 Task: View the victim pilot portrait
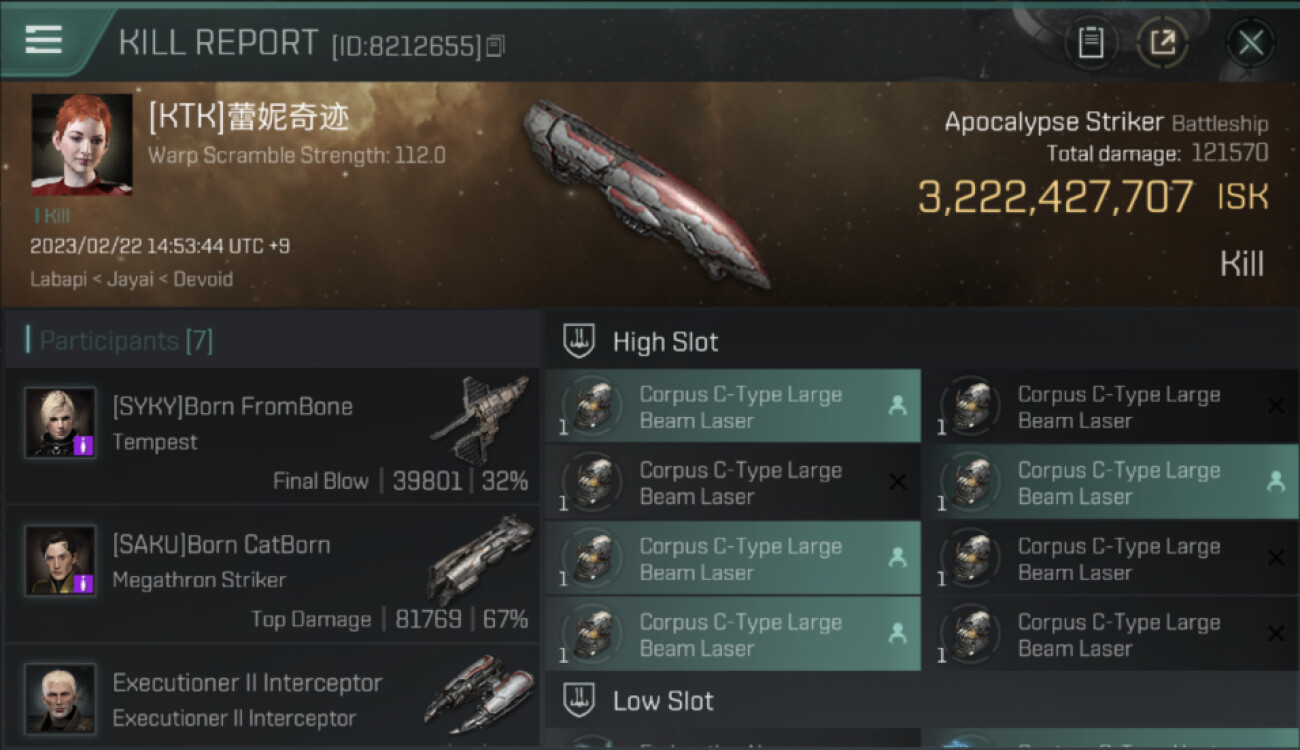(82, 144)
